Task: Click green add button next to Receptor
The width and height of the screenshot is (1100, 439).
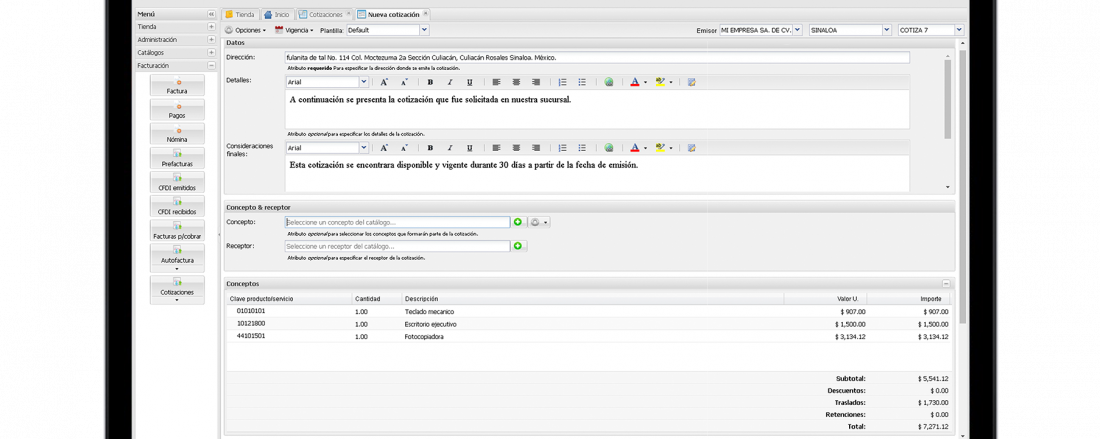Action: (518, 246)
